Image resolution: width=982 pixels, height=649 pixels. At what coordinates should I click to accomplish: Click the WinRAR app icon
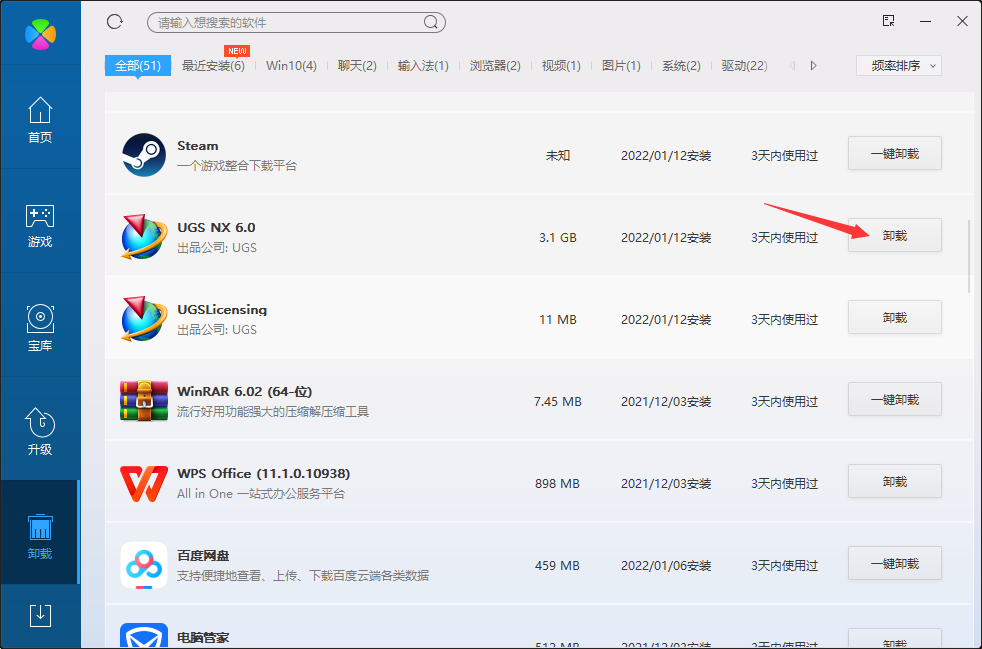pos(144,401)
